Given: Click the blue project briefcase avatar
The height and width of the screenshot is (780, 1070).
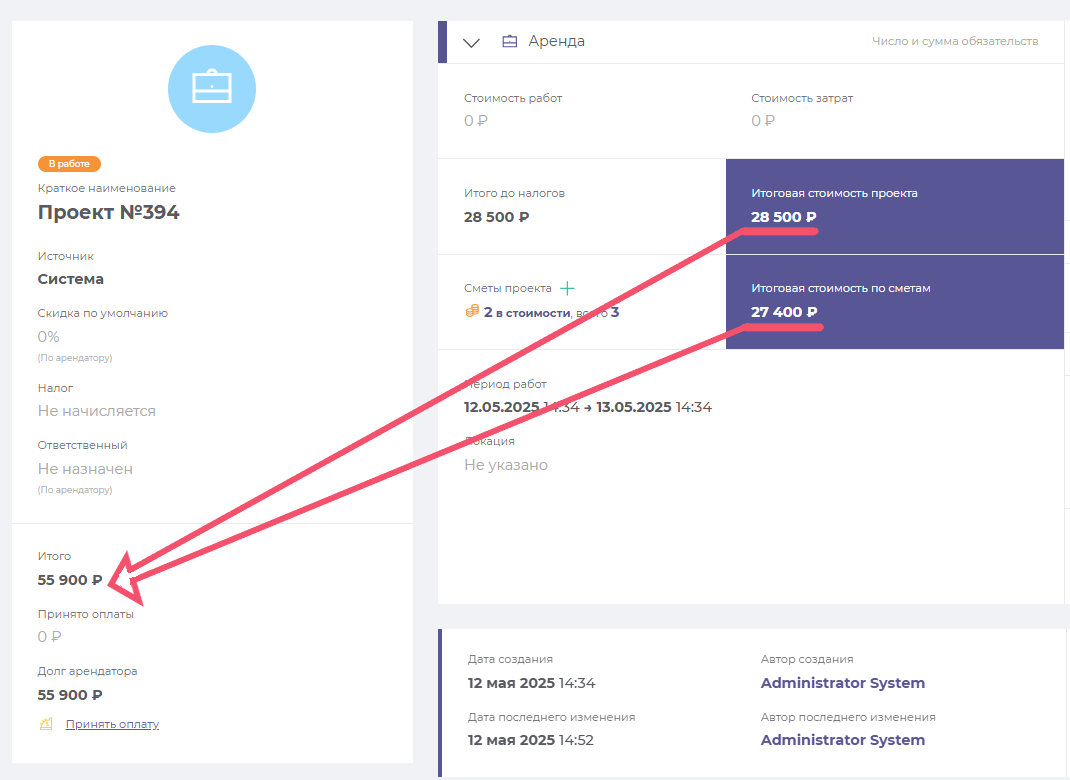Looking at the screenshot, I should [x=212, y=89].
